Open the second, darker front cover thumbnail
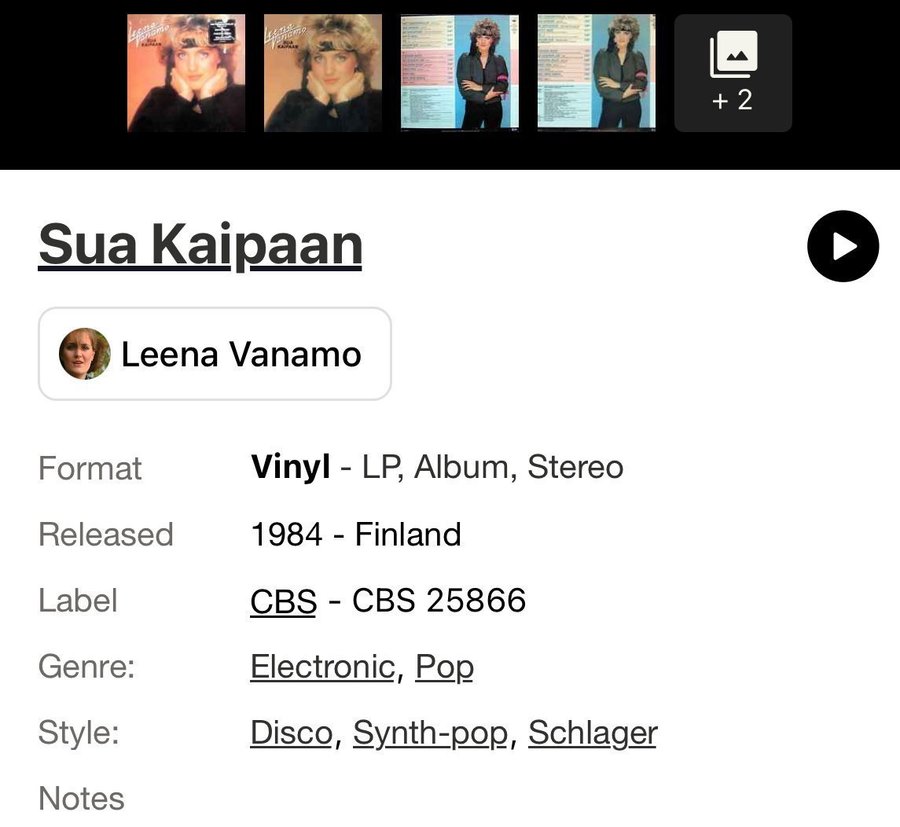 (323, 73)
